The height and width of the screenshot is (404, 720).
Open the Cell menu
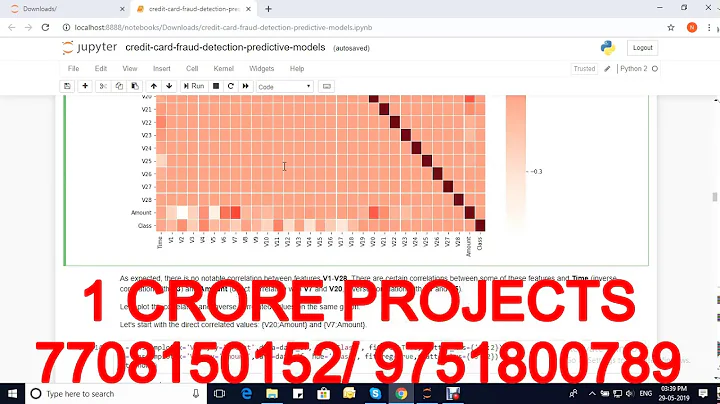coord(192,68)
